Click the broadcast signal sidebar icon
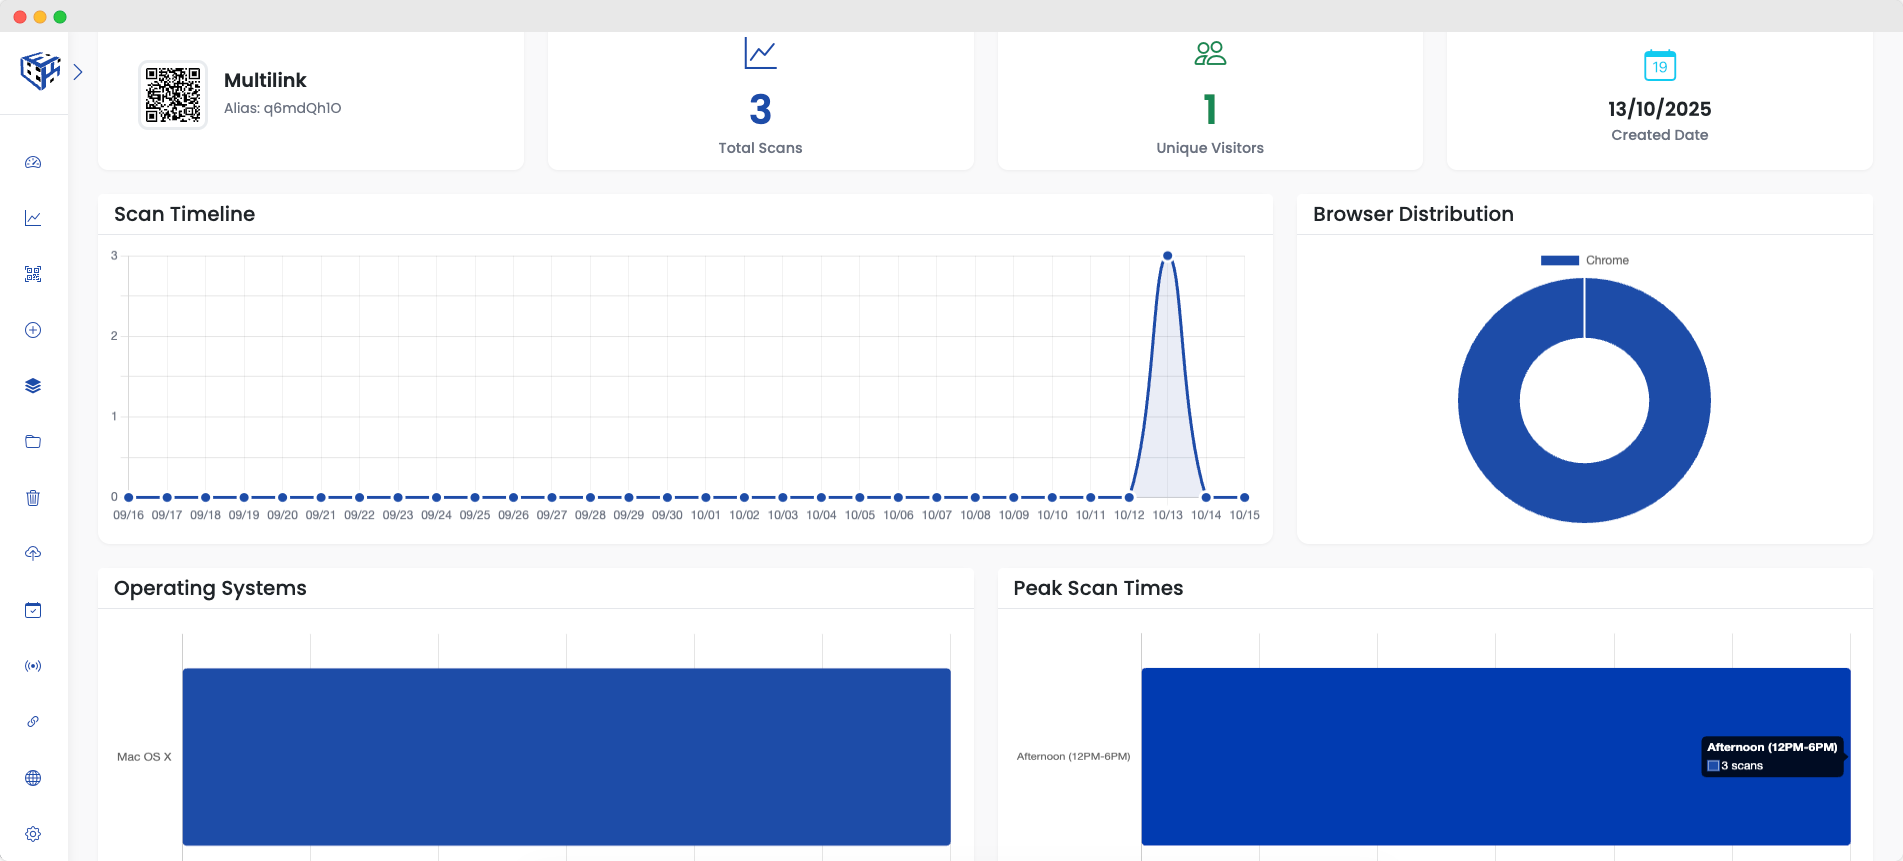 33,666
